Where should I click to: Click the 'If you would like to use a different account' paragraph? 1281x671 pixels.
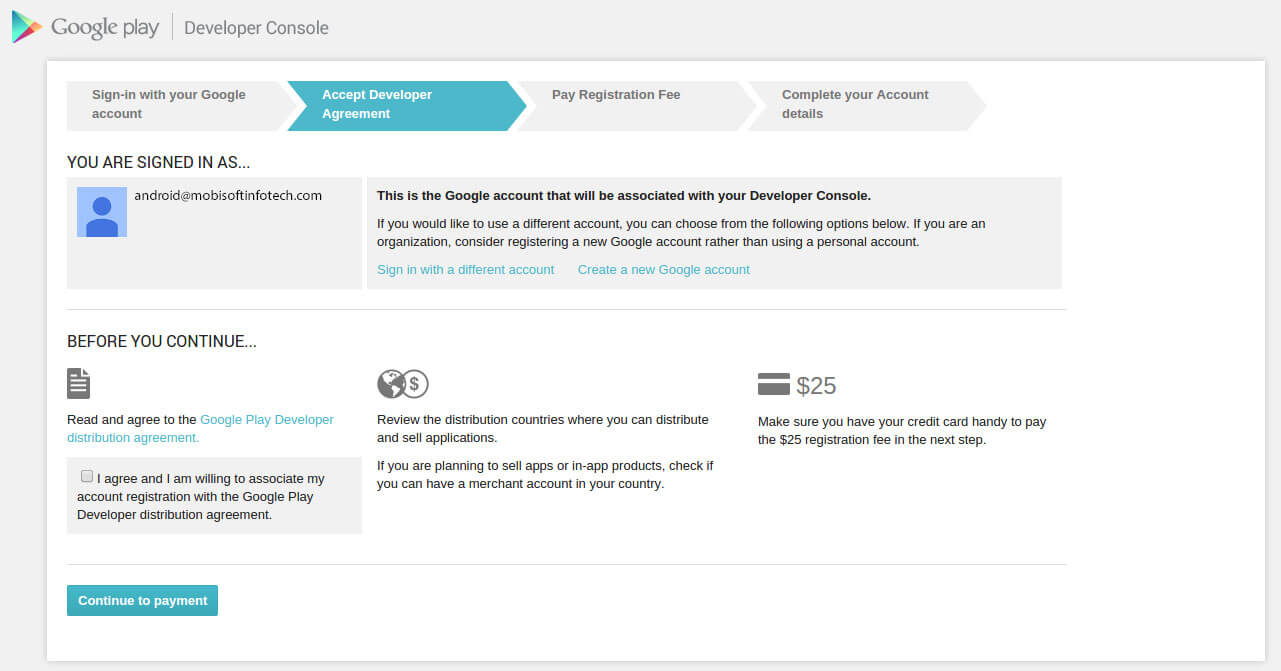[681, 233]
